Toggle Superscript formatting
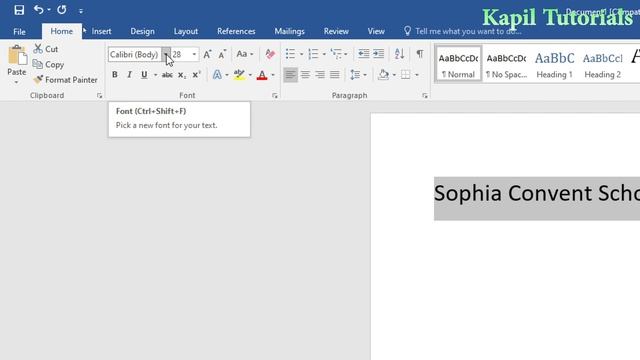Image resolution: width=640 pixels, height=360 pixels. [x=196, y=75]
